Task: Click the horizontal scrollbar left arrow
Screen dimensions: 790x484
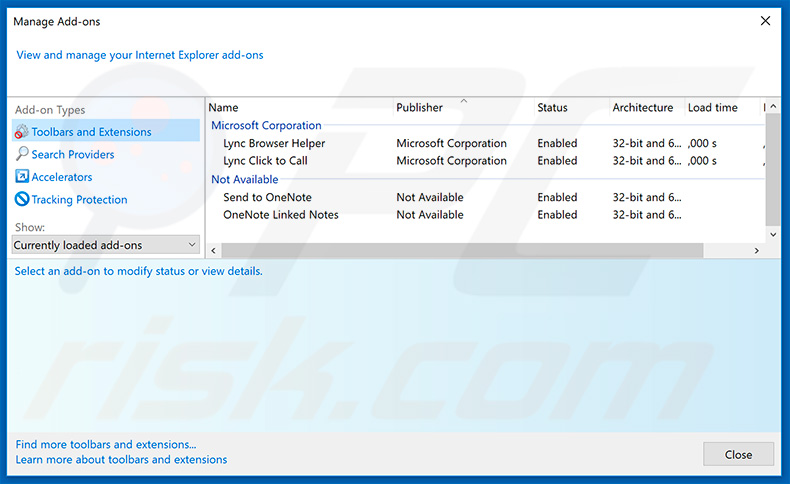Action: pyautogui.click(x=214, y=250)
